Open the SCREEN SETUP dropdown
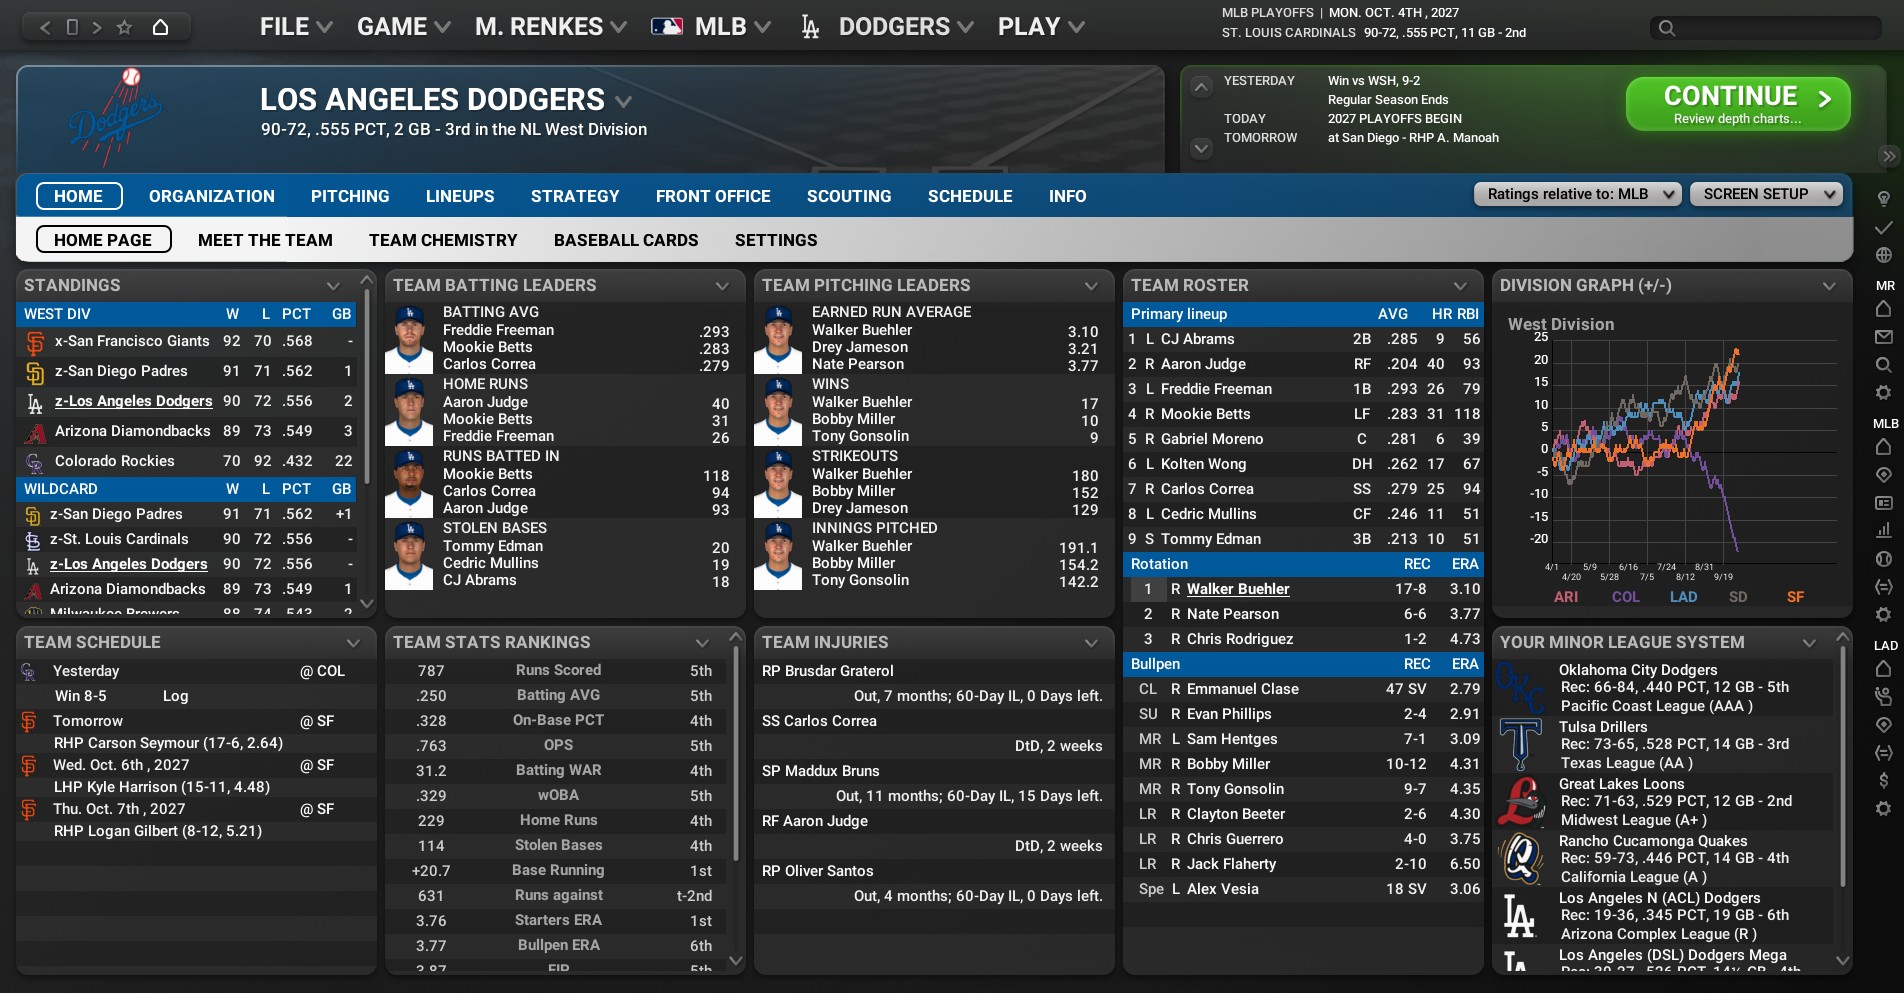The image size is (1904, 993). (1765, 194)
